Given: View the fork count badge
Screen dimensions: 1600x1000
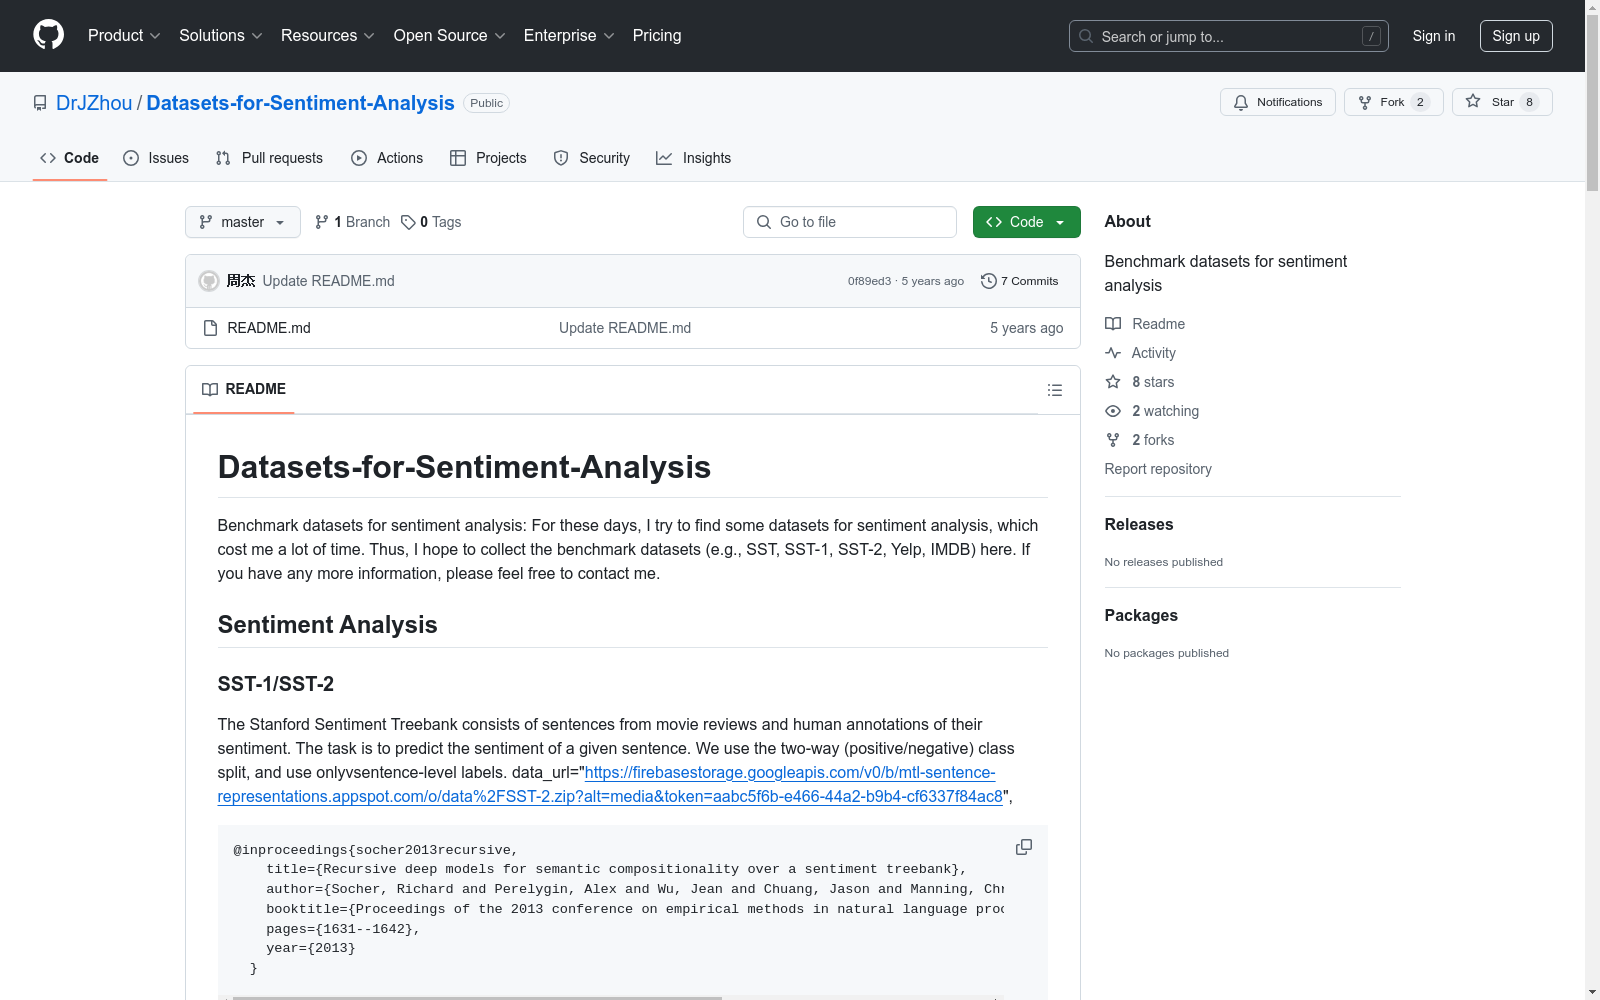Looking at the screenshot, I should pyautogui.click(x=1420, y=102).
